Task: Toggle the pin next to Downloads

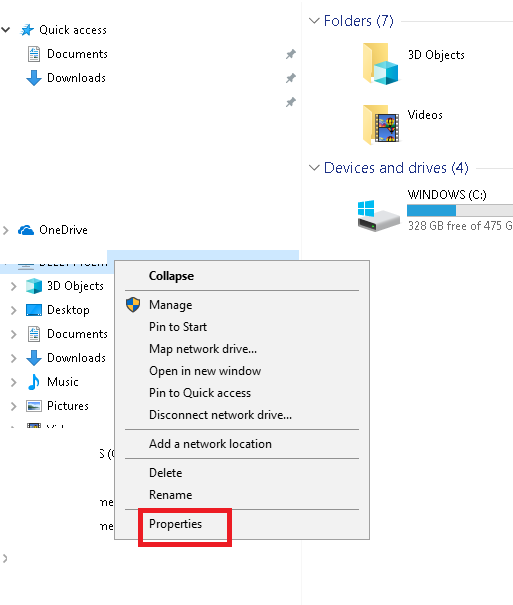Action: (x=290, y=78)
